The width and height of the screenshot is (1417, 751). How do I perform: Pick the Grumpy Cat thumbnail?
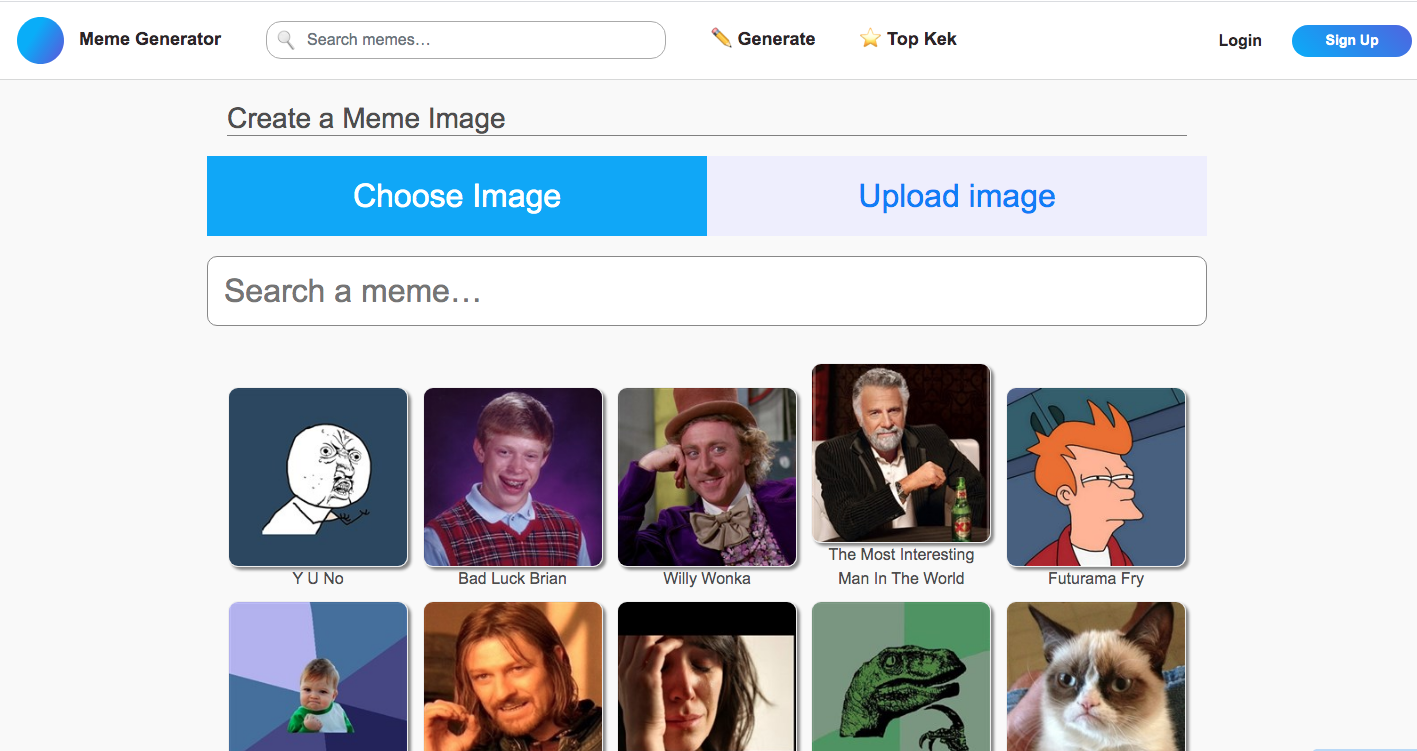1096,677
